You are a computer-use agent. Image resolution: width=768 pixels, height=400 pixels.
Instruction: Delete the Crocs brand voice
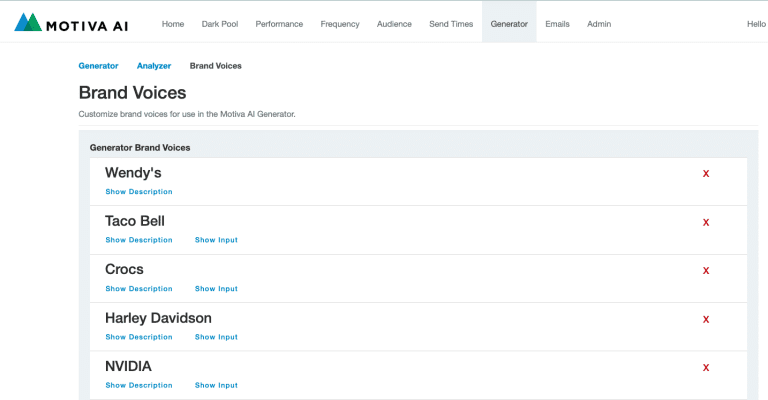(706, 271)
